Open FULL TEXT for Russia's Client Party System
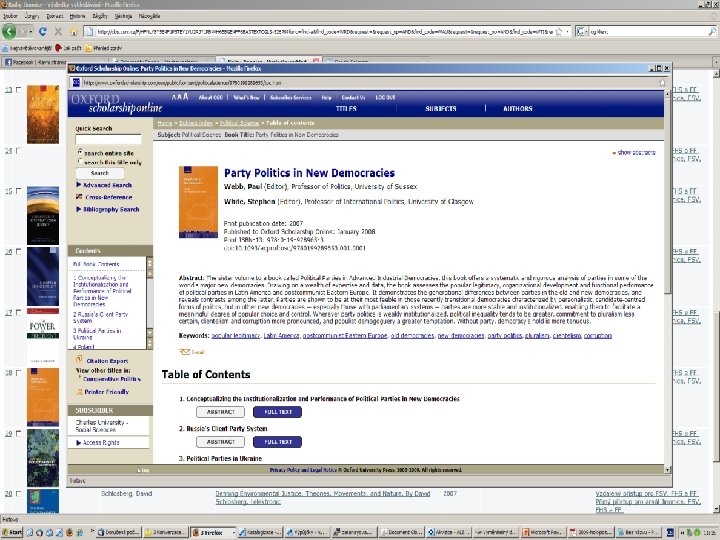The height and width of the screenshot is (540, 720). click(278, 442)
